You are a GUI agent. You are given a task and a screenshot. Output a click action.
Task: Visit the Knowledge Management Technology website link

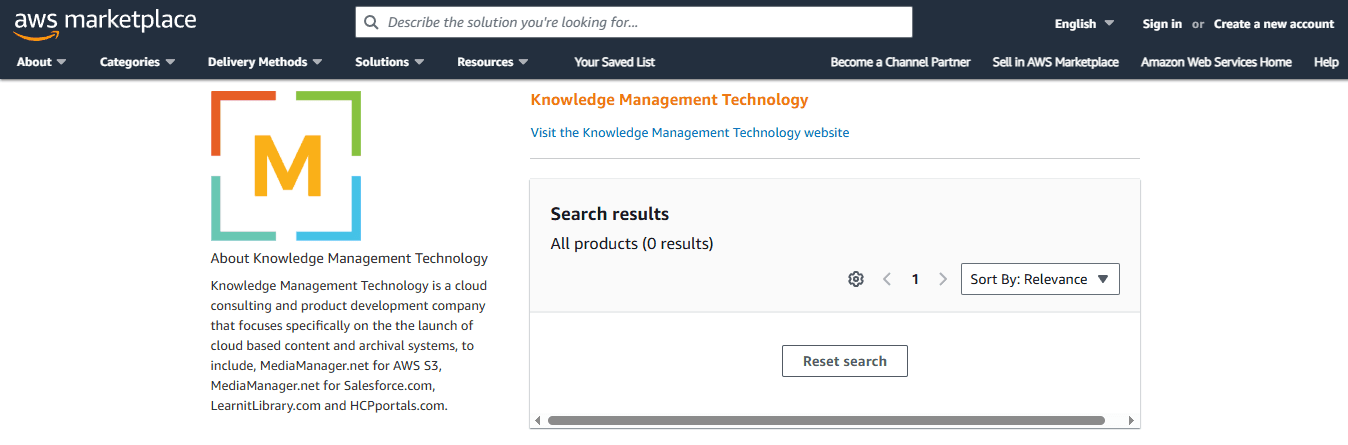690,132
